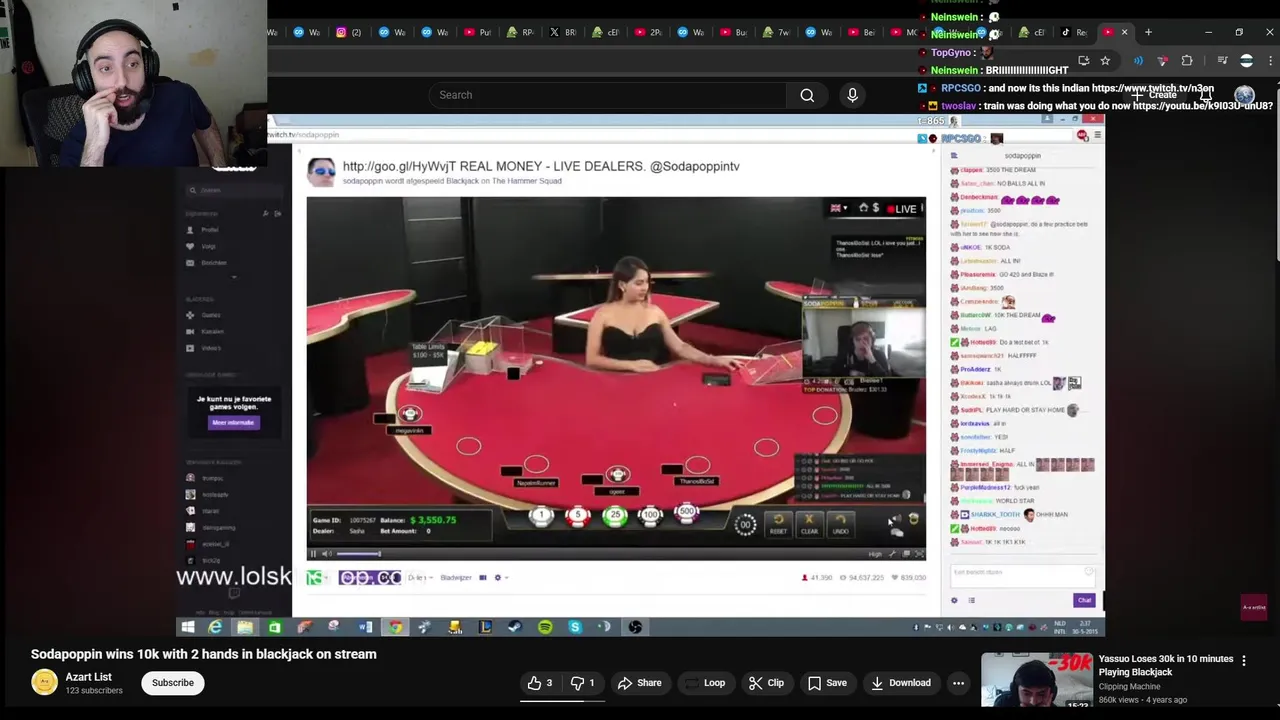The image size is (1280, 720).
Task: Open the language flag dropdown on the stream
Action: 838,208
